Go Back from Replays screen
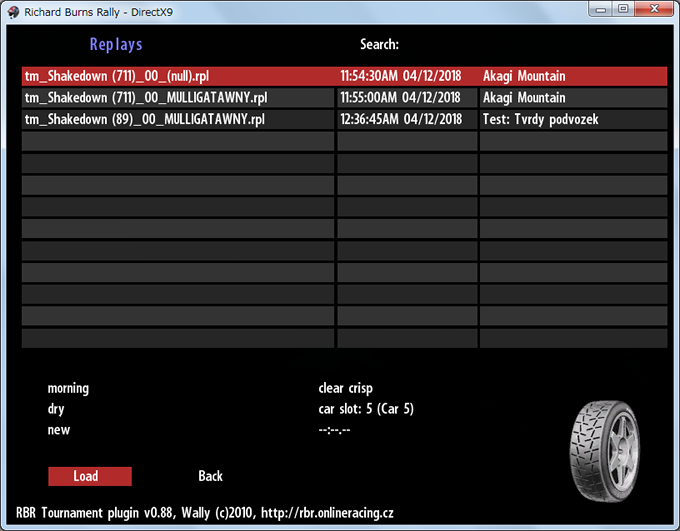This screenshot has height=531, width=680. (x=210, y=476)
